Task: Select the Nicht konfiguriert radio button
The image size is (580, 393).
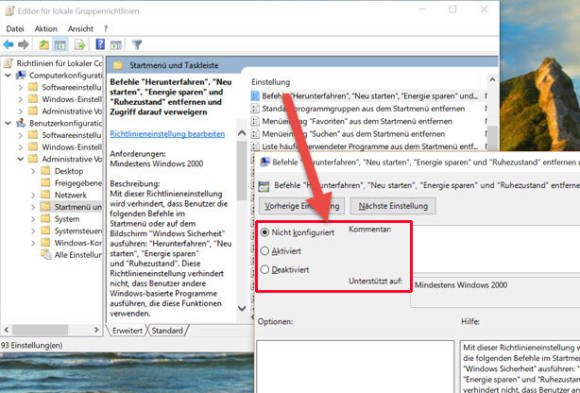Action: pyautogui.click(x=264, y=232)
